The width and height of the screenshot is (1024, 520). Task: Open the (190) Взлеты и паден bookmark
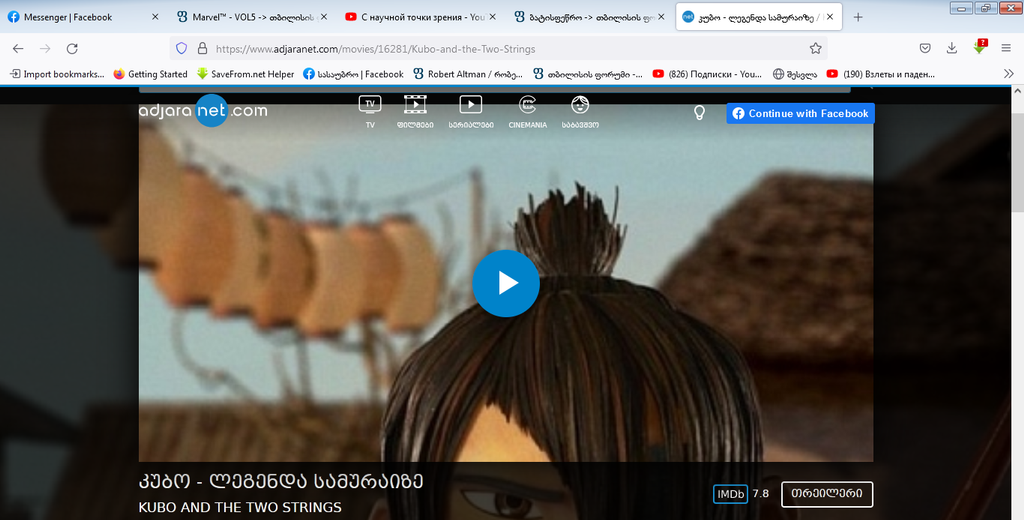pos(882,74)
